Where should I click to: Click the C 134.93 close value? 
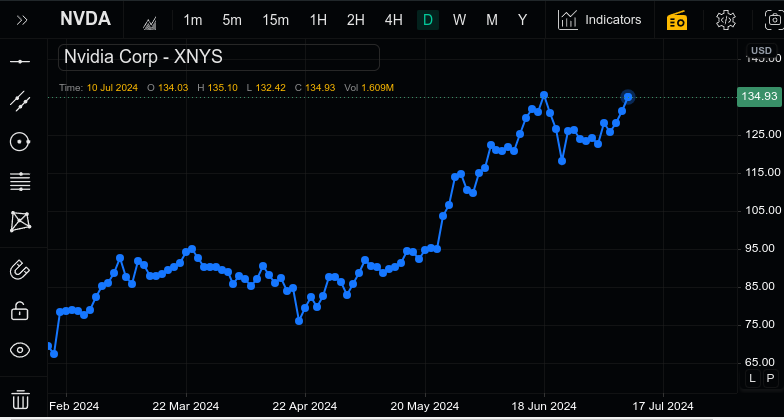315,88
